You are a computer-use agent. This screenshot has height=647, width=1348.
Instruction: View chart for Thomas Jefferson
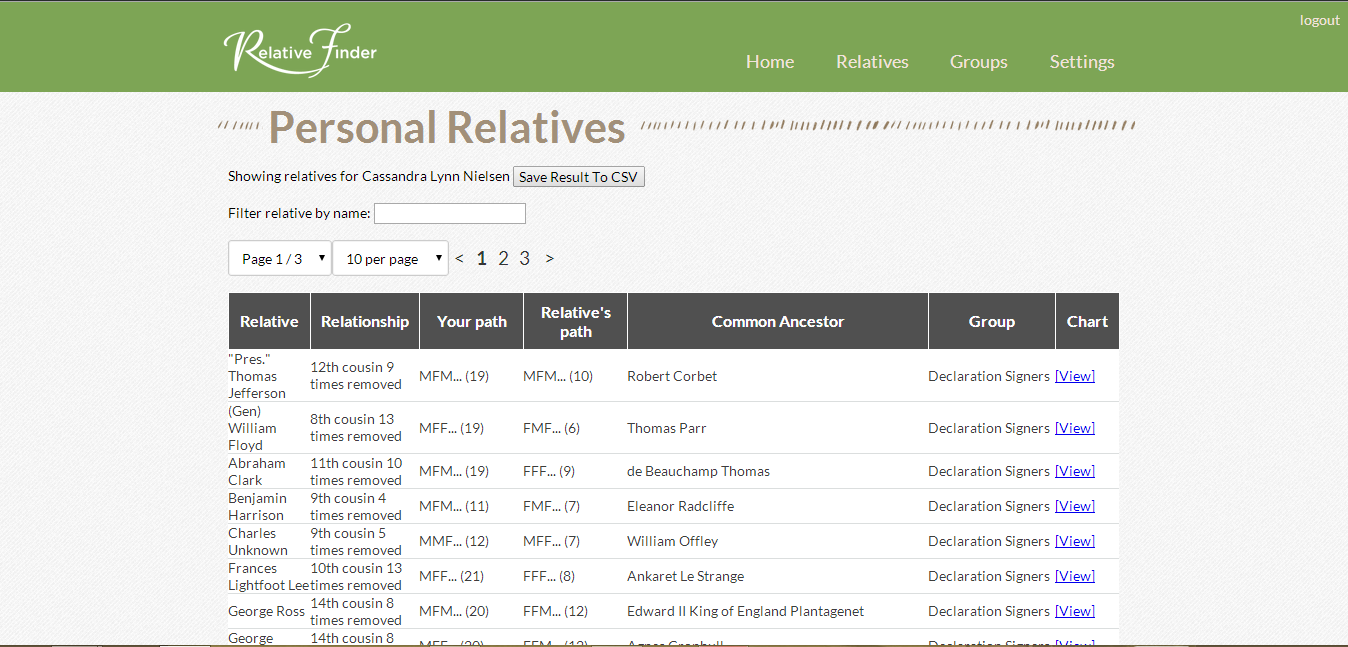(1074, 375)
